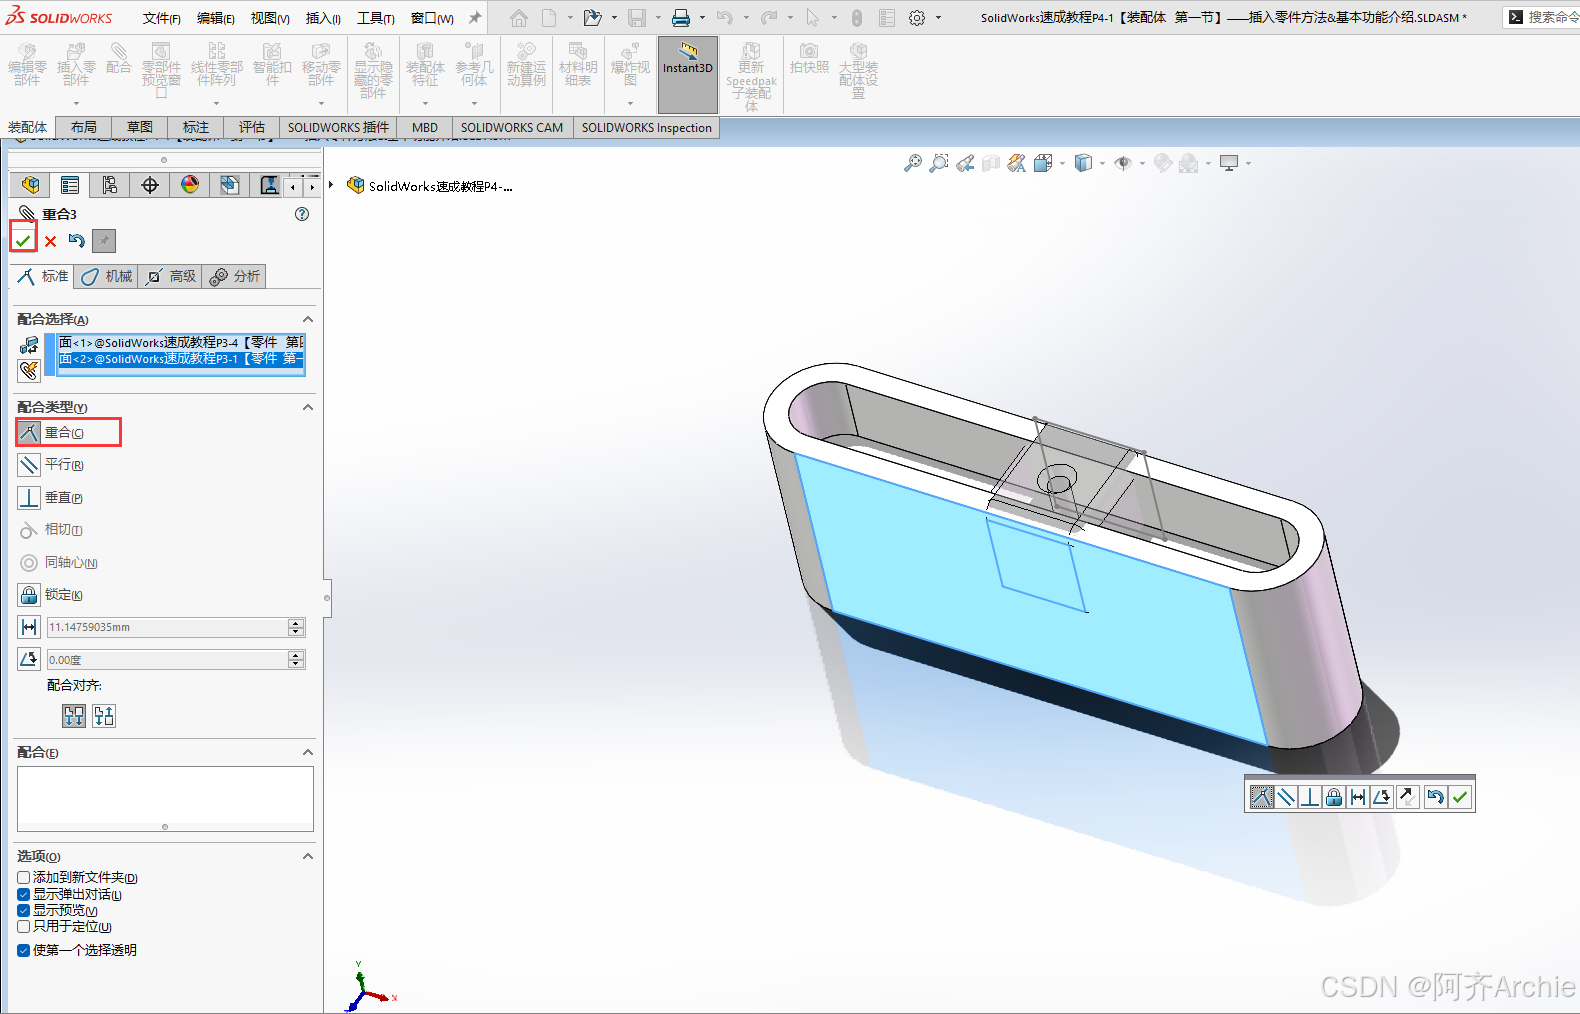Viewport: 1580px width, 1014px height.
Task: Open the 文件(F) menu
Action: [x=162, y=18]
